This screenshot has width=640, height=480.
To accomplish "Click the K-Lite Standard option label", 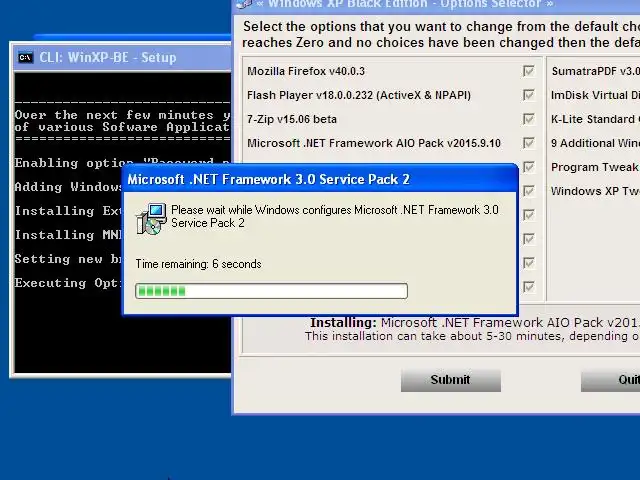I will point(596,119).
